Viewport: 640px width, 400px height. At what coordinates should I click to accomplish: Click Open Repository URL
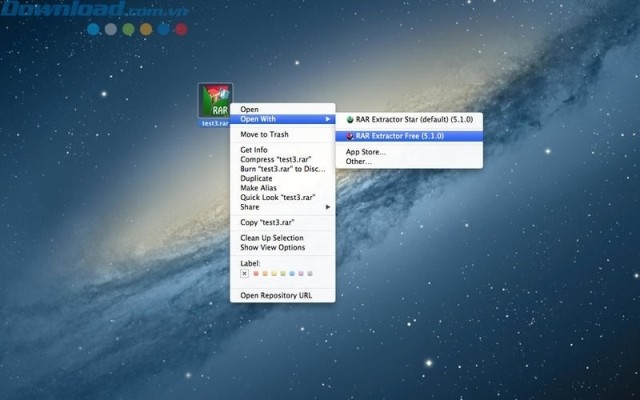pos(278,295)
